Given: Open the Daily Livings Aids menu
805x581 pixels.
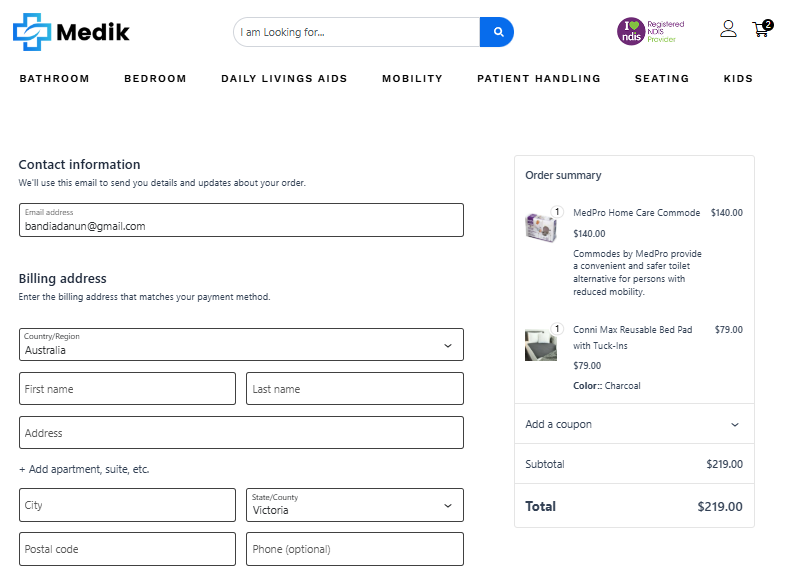Looking at the screenshot, I should tap(284, 79).
